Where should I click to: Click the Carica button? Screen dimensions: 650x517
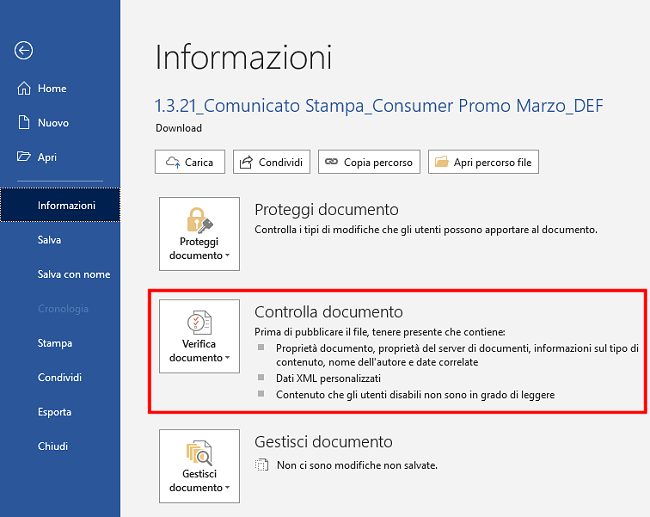coord(190,162)
